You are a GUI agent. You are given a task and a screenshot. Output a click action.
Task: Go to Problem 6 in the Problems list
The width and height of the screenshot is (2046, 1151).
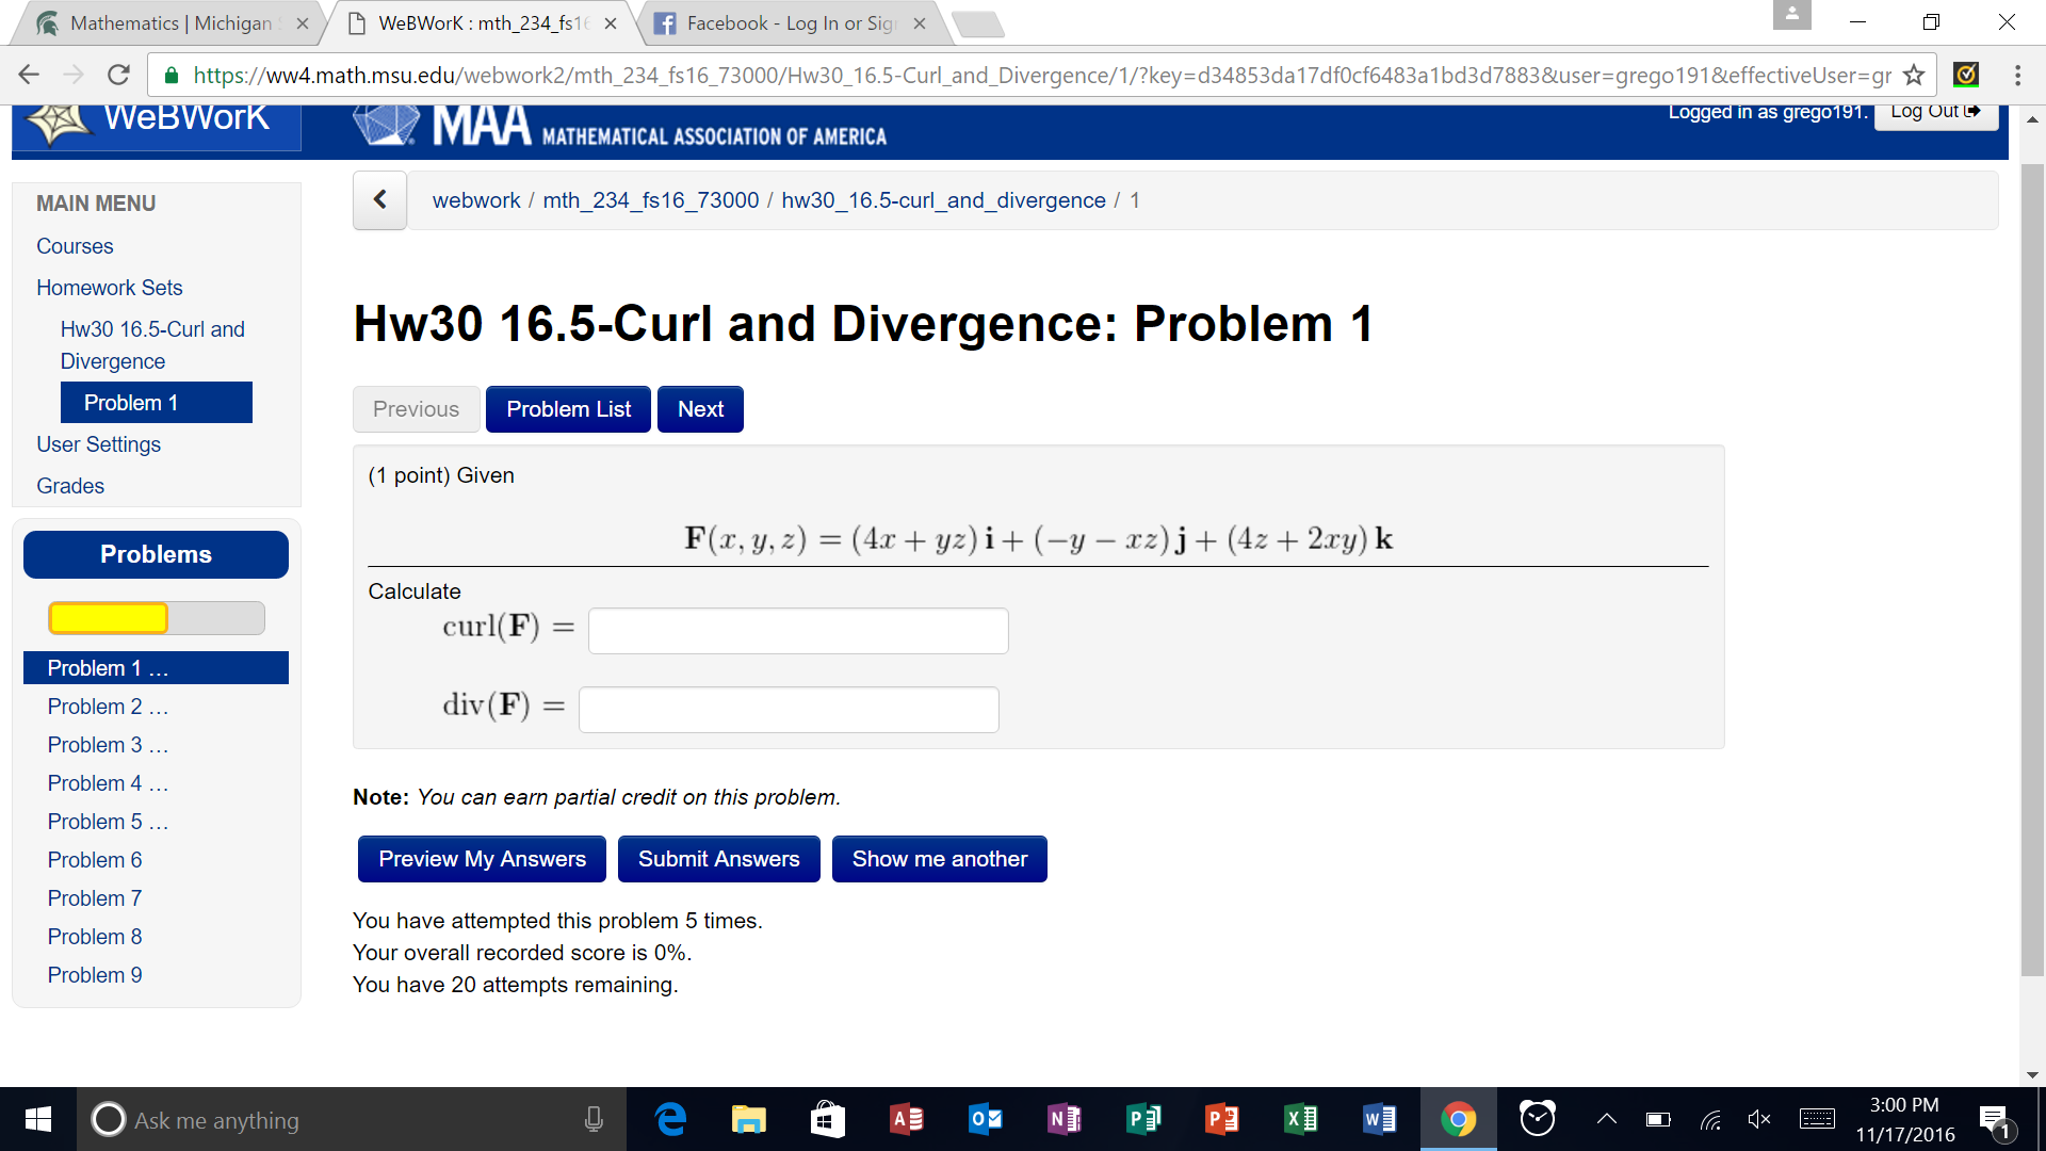[95, 860]
